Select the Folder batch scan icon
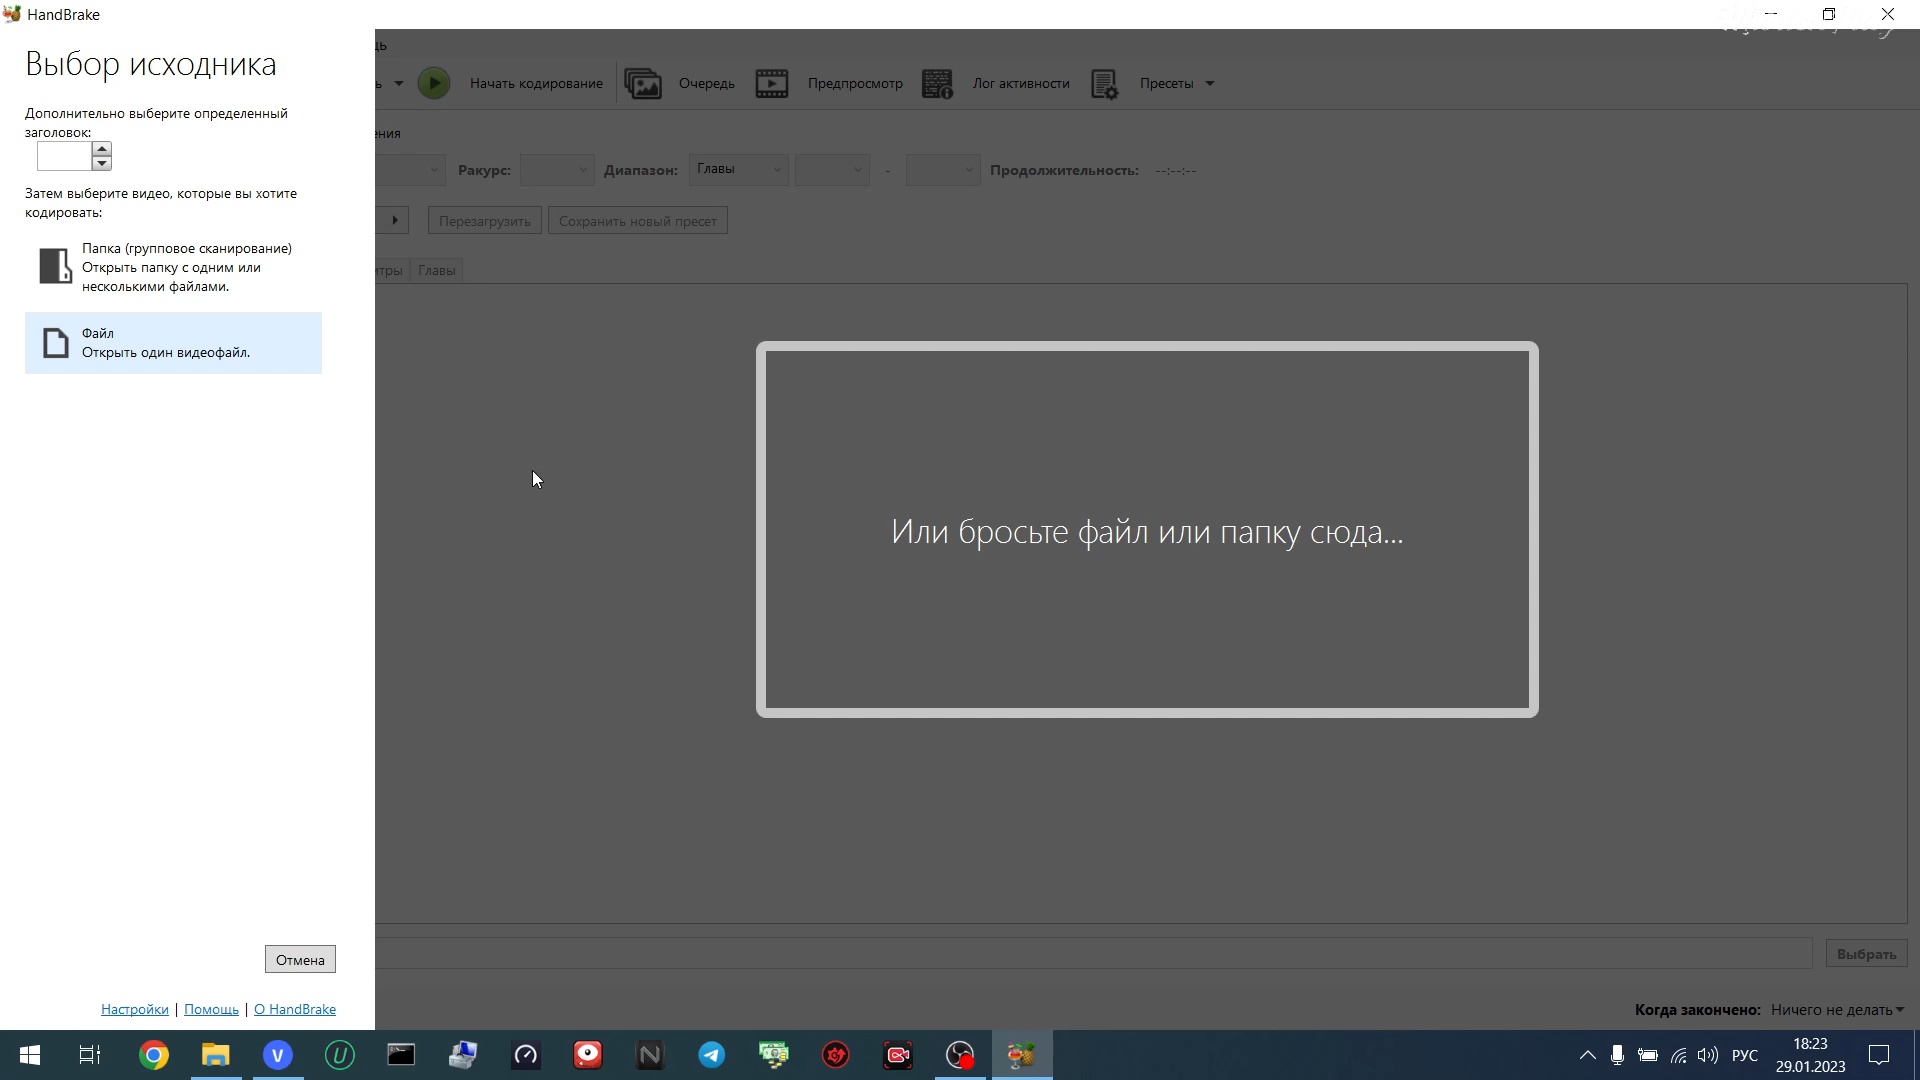Image resolution: width=1920 pixels, height=1080 pixels. click(55, 266)
